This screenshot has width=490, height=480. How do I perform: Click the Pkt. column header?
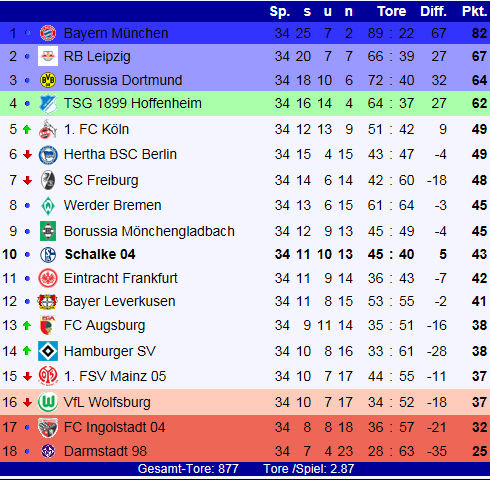pos(474,12)
